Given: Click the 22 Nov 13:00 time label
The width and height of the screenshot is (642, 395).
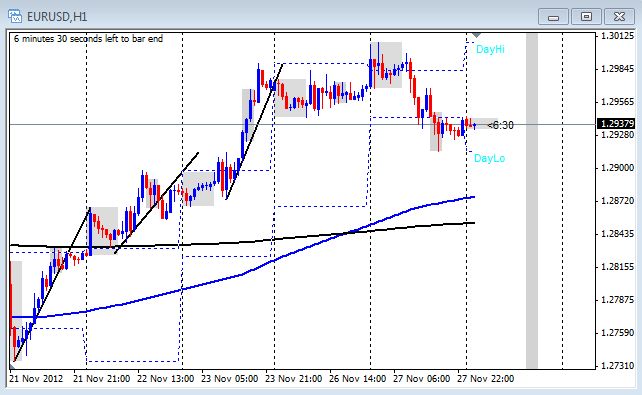Looking at the screenshot, I should tap(165, 379).
